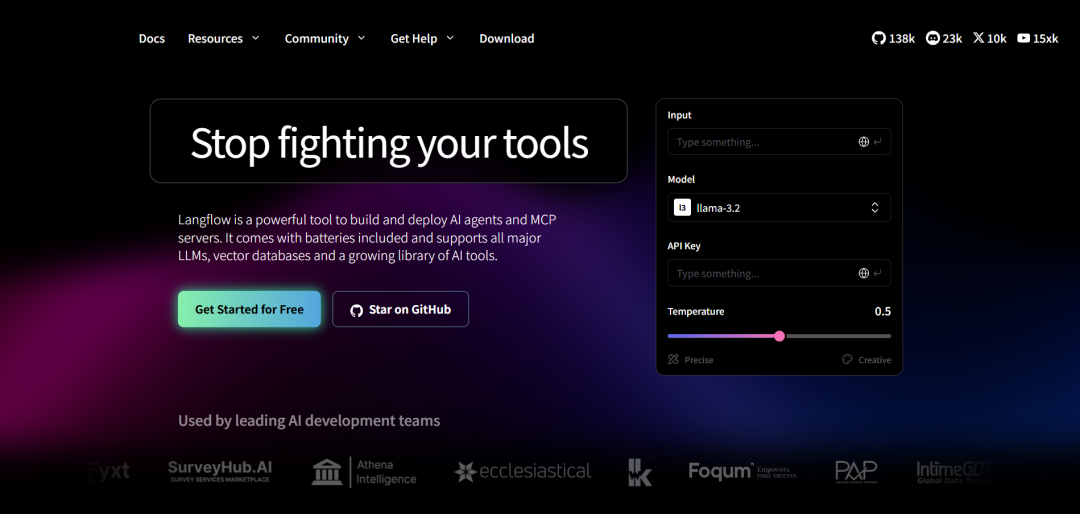The image size is (1080, 514).
Task: Open the YouTube 15k channel link
Action: click(1037, 39)
